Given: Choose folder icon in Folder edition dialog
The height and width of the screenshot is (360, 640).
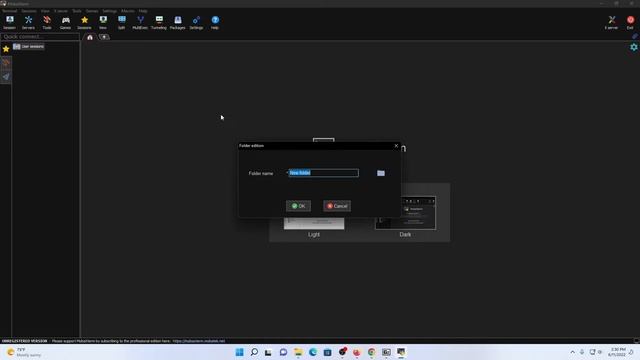Looking at the screenshot, I should 381,173.
